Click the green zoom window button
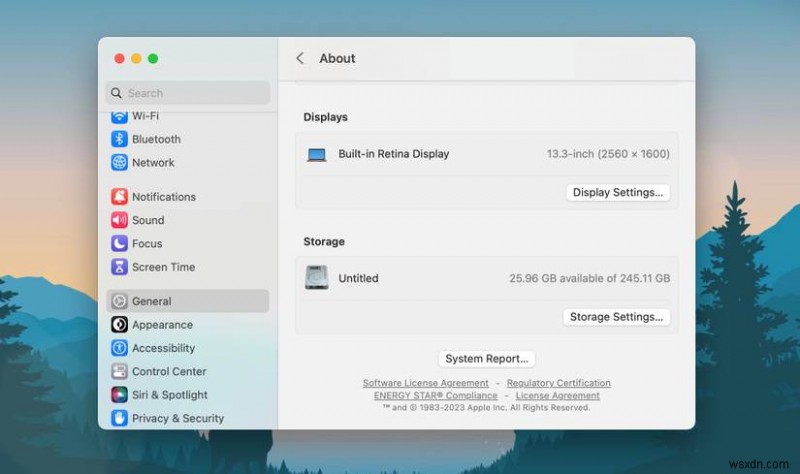800x474 pixels. pos(153,59)
